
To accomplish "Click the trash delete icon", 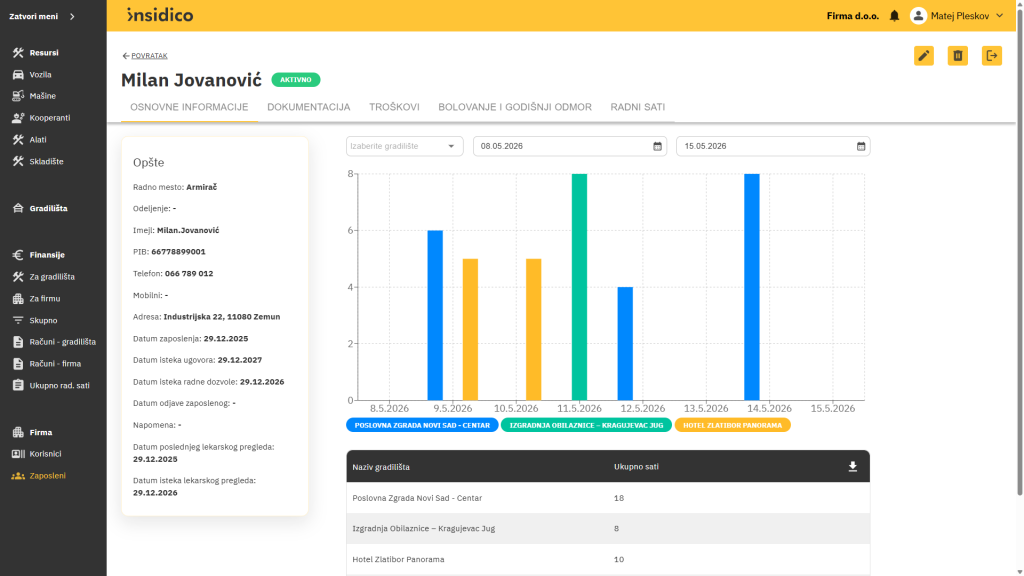I will pos(957,56).
